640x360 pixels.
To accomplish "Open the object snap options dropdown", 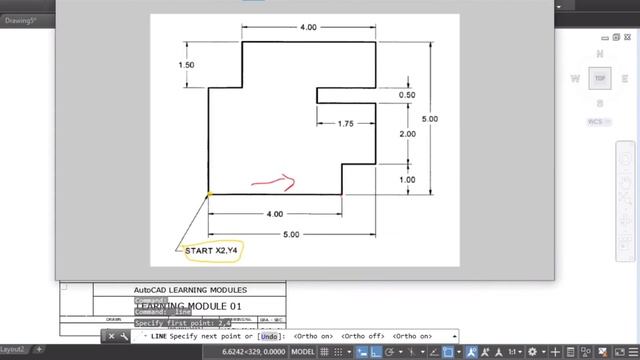I will 459,352.
